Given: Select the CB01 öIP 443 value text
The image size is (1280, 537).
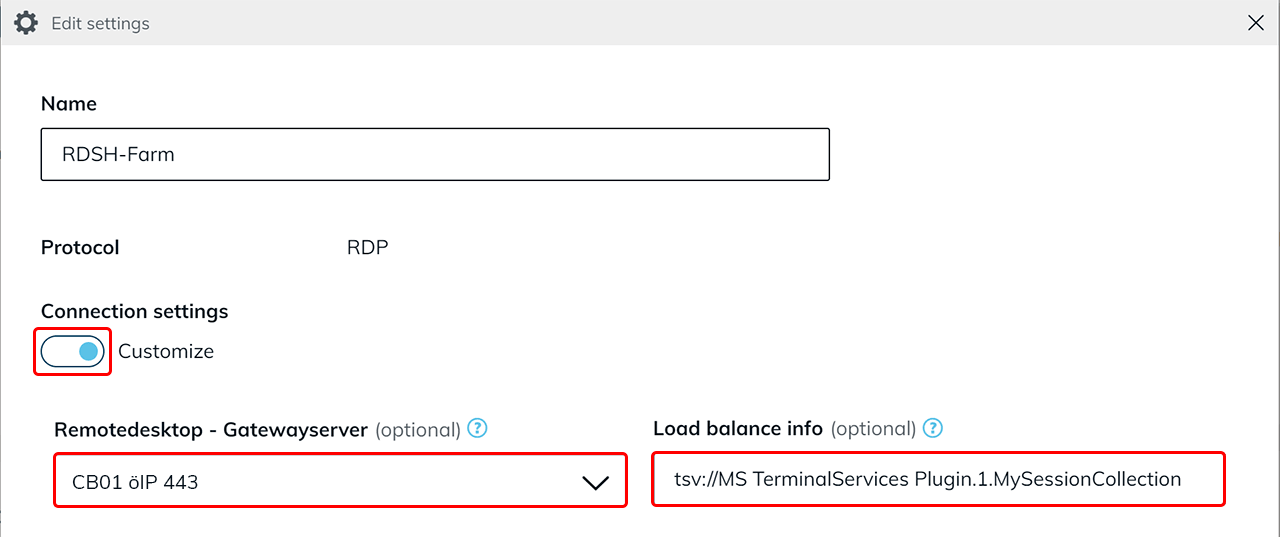Looking at the screenshot, I should (135, 482).
